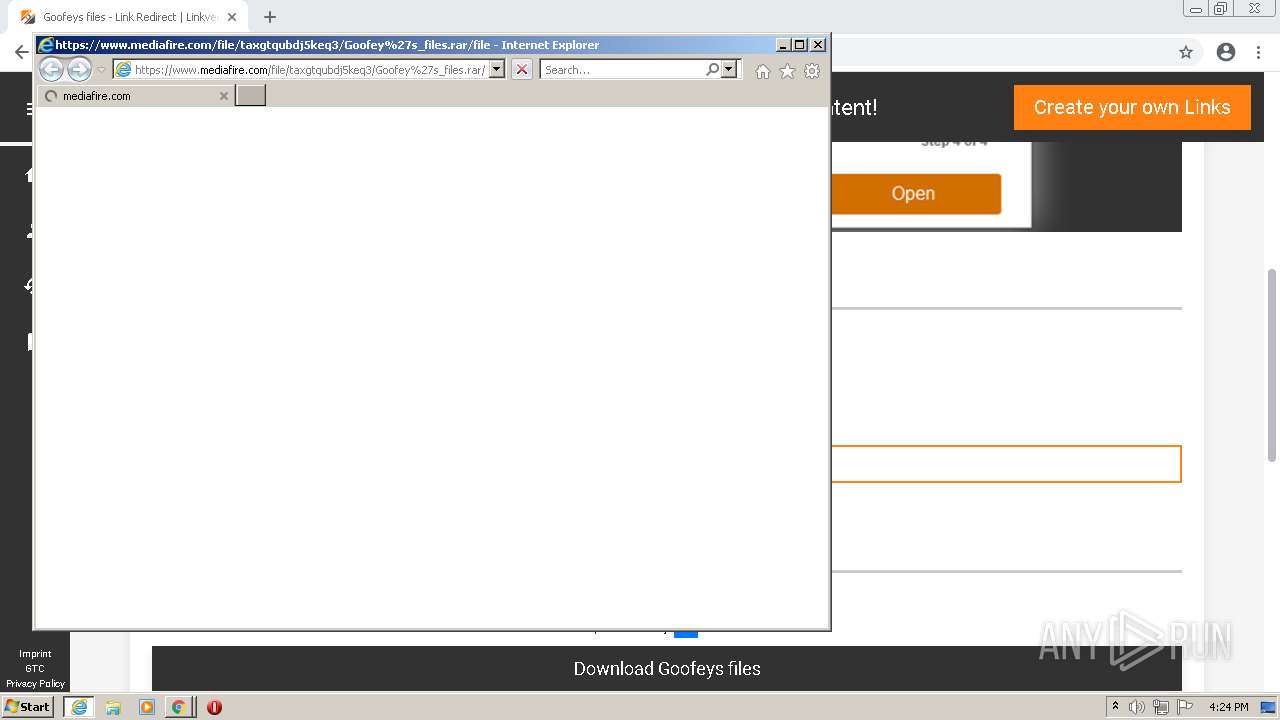Click Internet Explorer taskbar icon
Viewport: 1280px width, 720px height.
(x=79, y=707)
